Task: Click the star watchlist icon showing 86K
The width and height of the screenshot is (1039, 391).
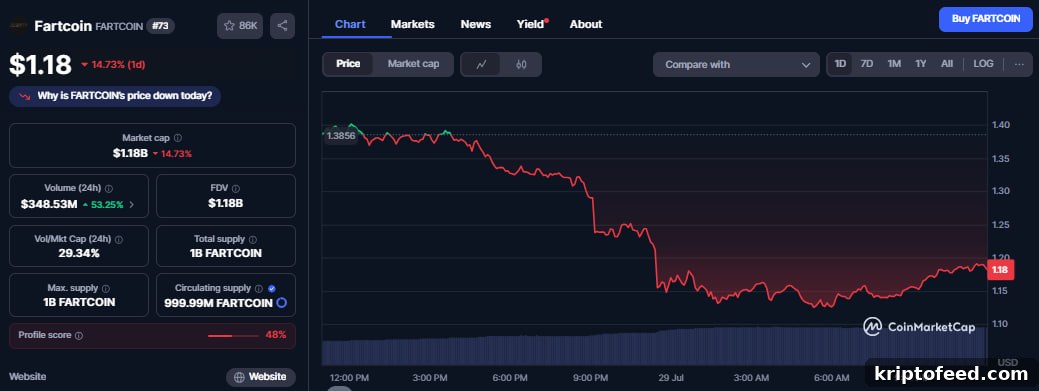Action: click(240, 26)
